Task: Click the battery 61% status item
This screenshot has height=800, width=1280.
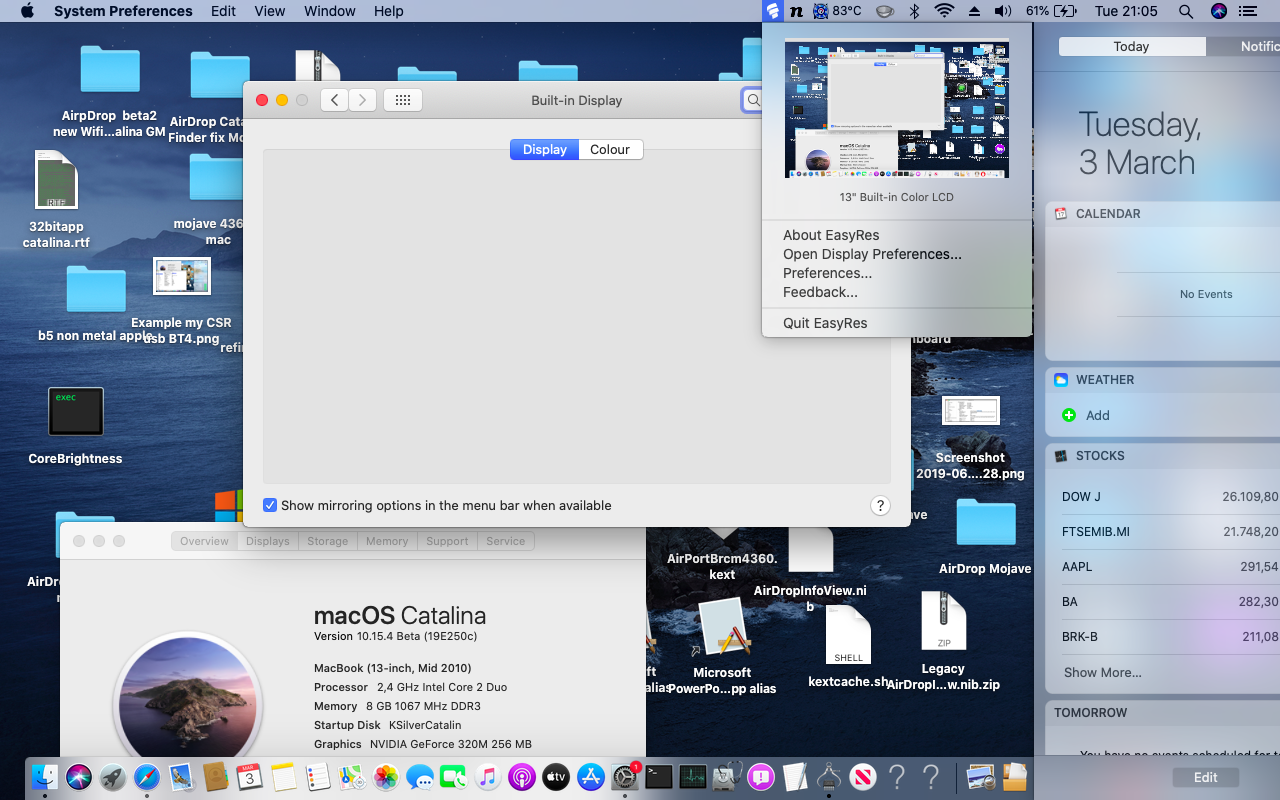Action: (1051, 11)
